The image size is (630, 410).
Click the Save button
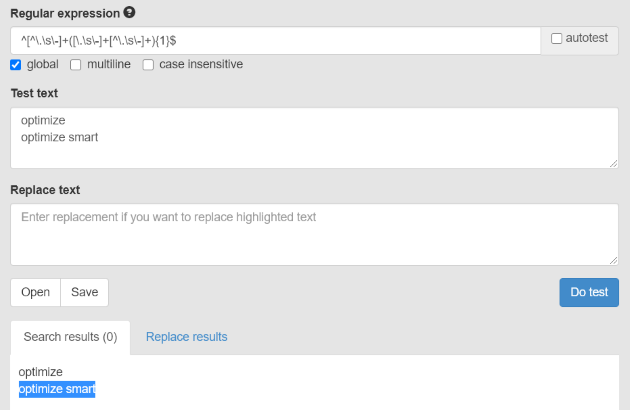point(84,292)
